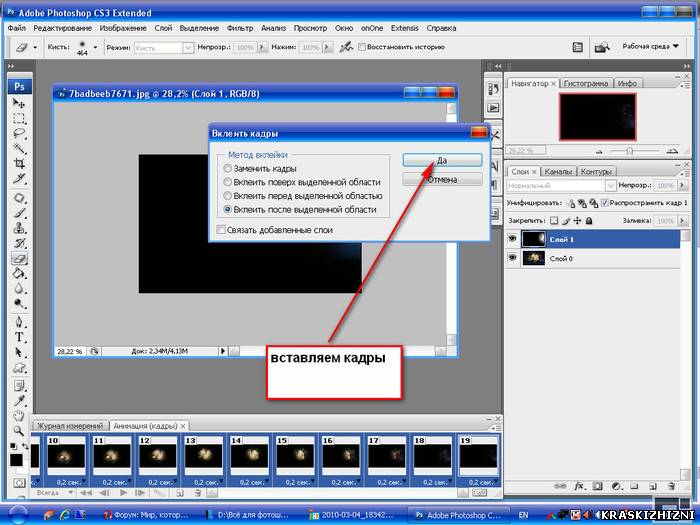
Task: Select the Type tool
Action: (x=19, y=337)
